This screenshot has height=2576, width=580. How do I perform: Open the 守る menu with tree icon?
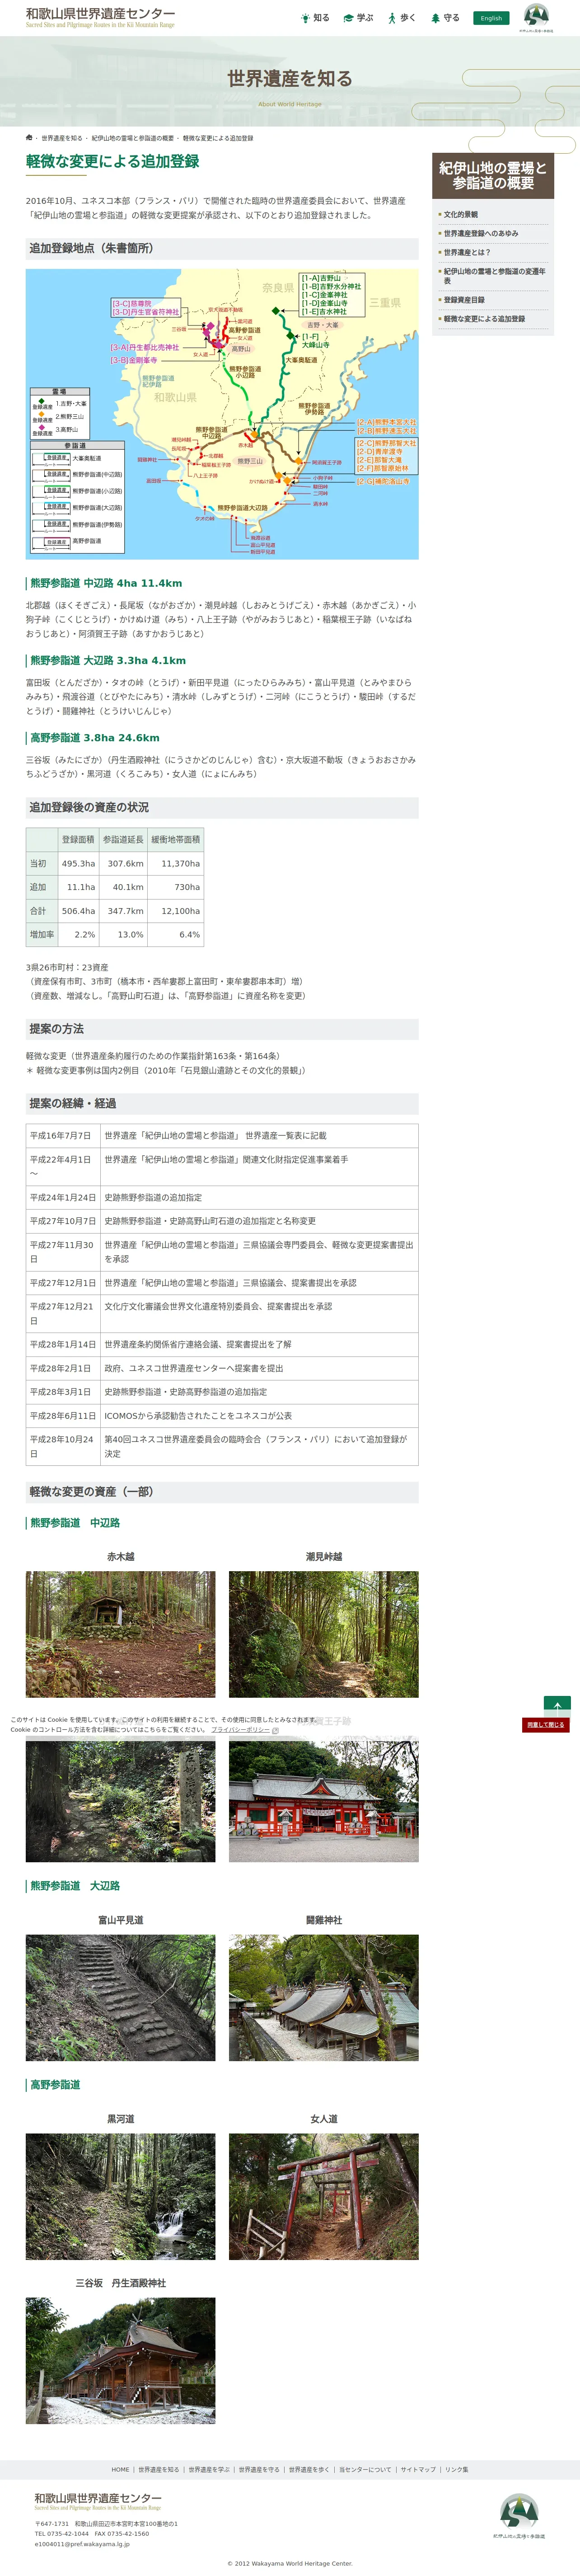445,18
